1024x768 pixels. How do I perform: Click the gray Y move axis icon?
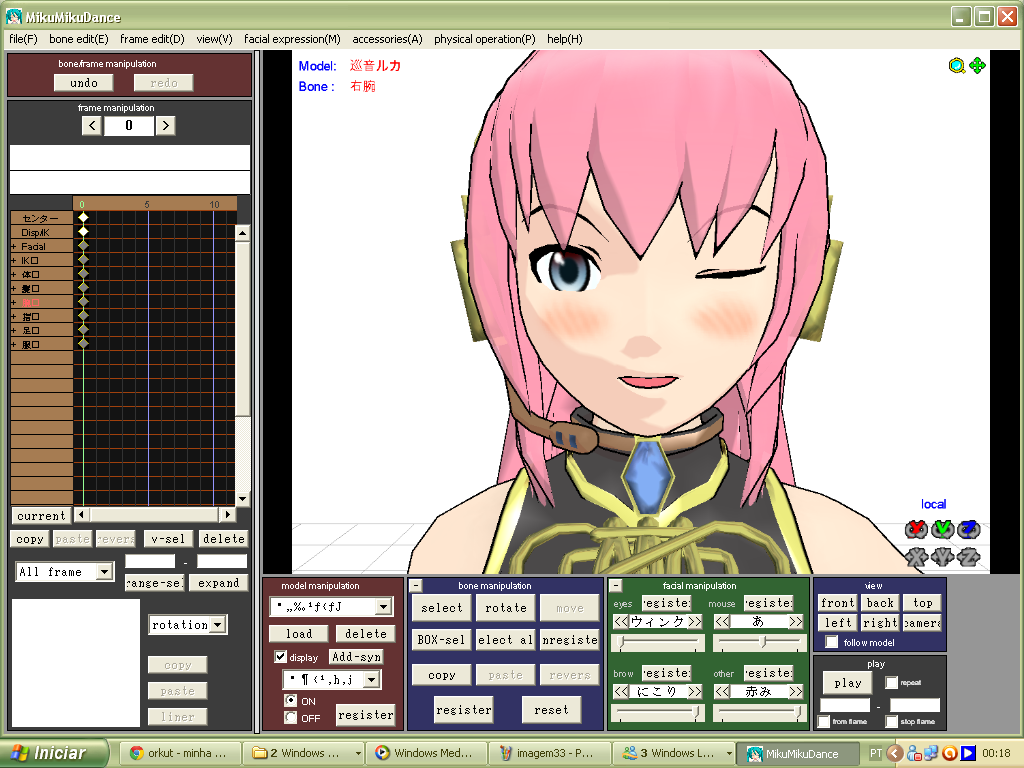(942, 557)
